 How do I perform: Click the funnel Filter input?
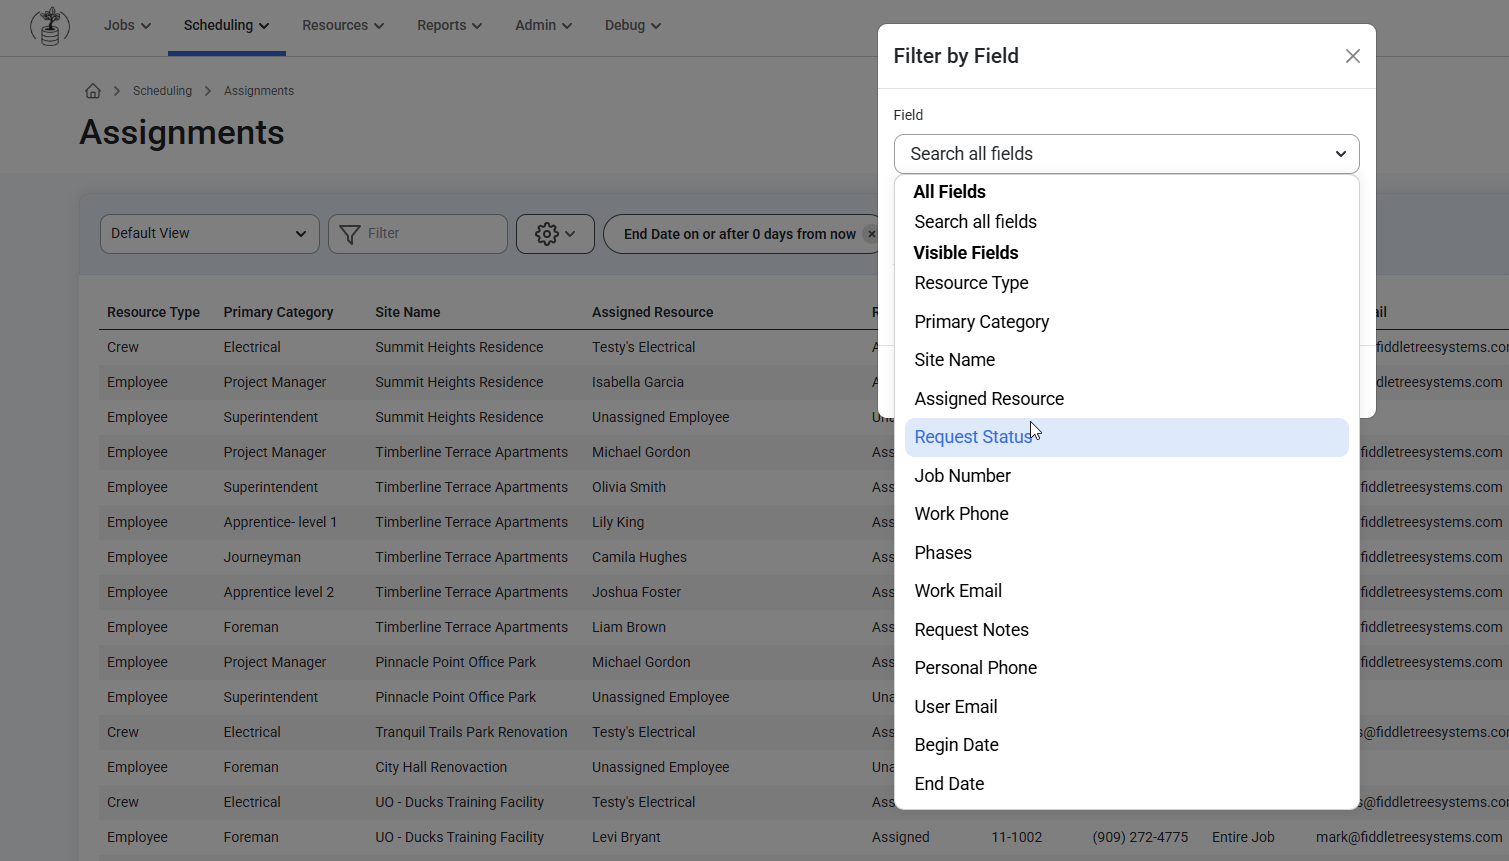pos(418,234)
